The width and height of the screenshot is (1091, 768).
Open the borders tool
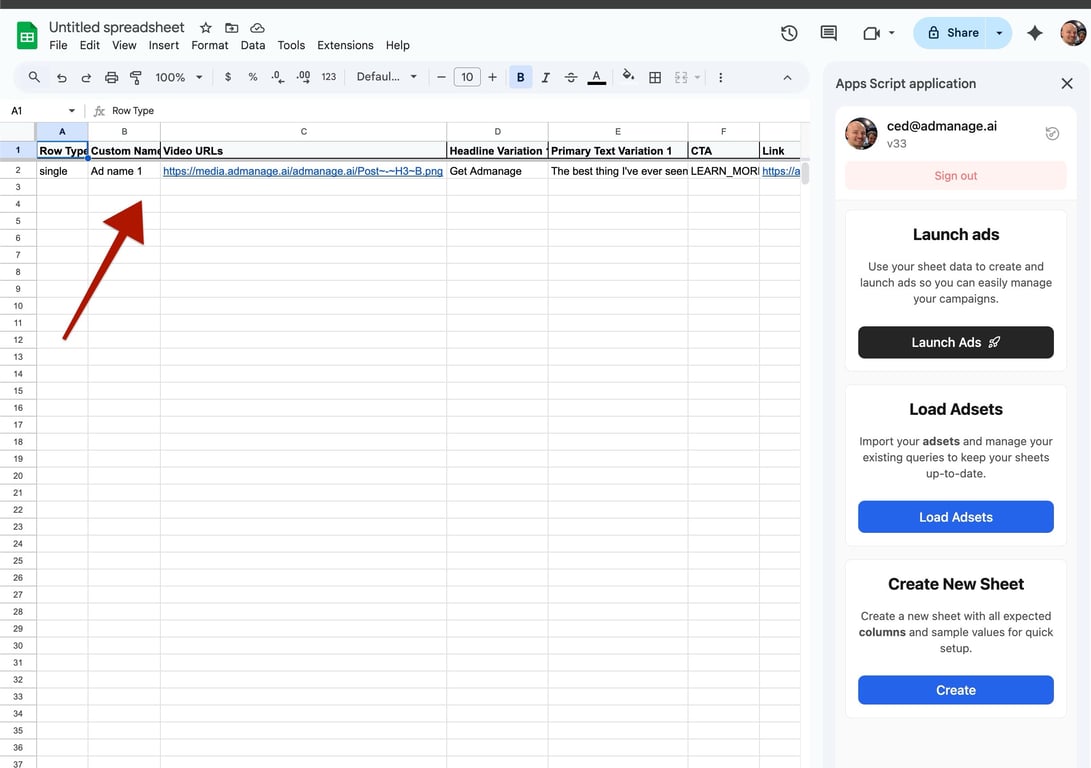click(655, 77)
